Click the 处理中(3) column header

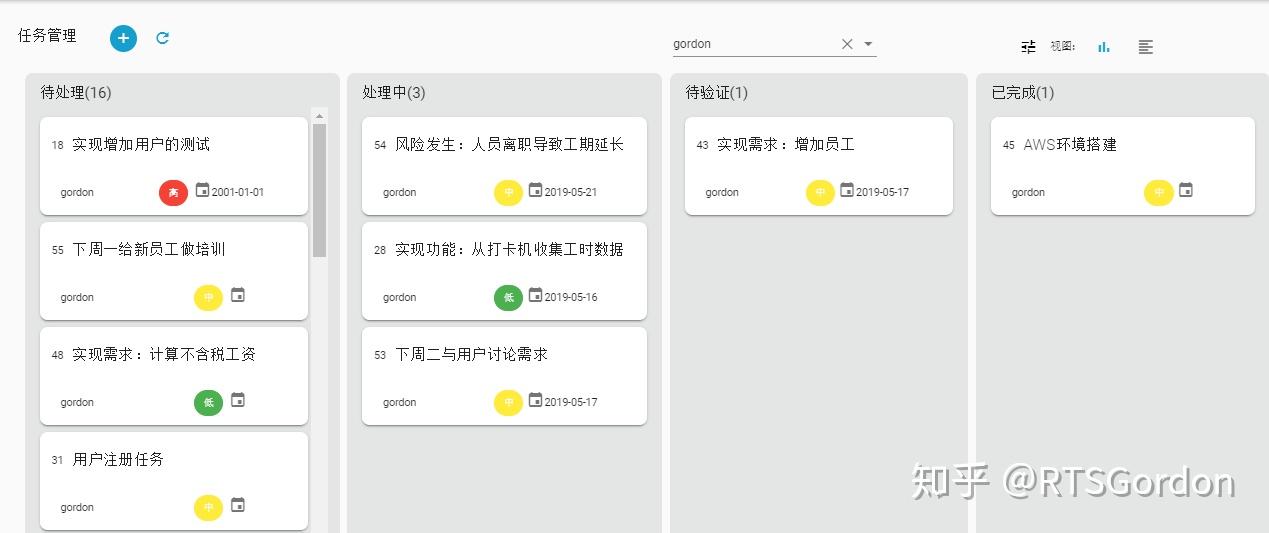coord(394,92)
